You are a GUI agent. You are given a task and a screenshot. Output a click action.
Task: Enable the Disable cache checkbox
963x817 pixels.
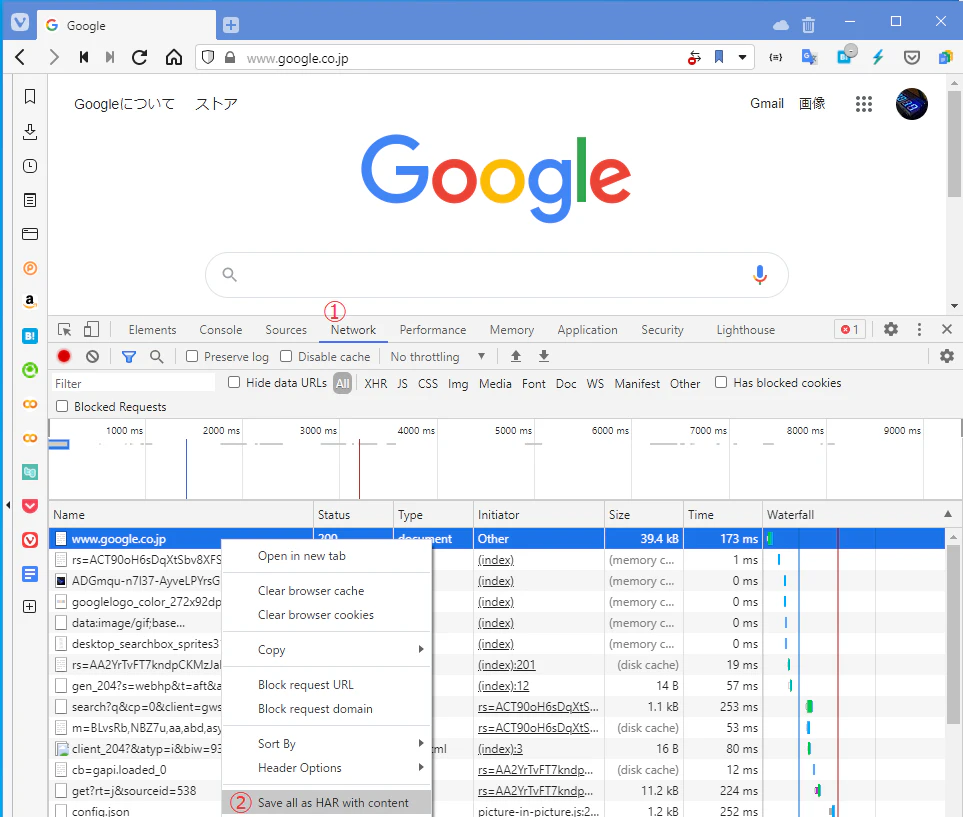(286, 356)
